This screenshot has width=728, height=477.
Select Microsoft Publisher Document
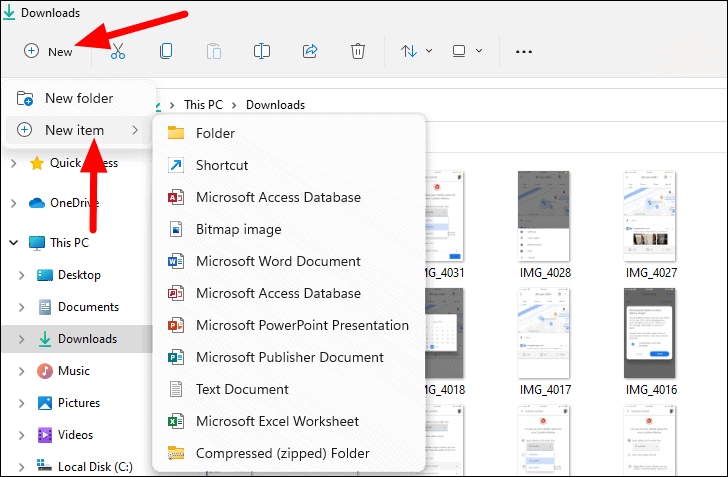(x=288, y=358)
